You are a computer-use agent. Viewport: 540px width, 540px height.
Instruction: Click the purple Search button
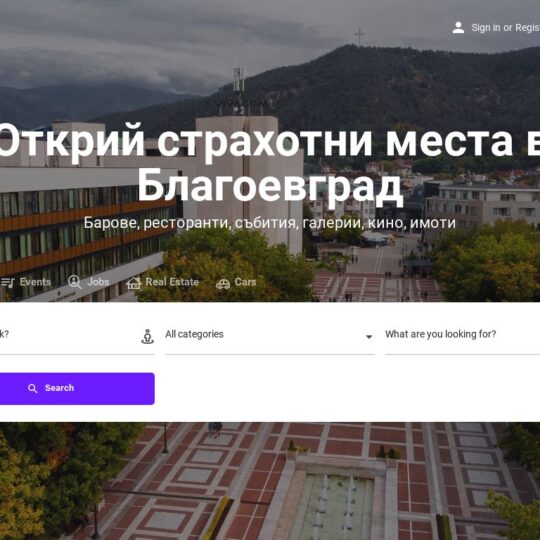pyautogui.click(x=77, y=388)
